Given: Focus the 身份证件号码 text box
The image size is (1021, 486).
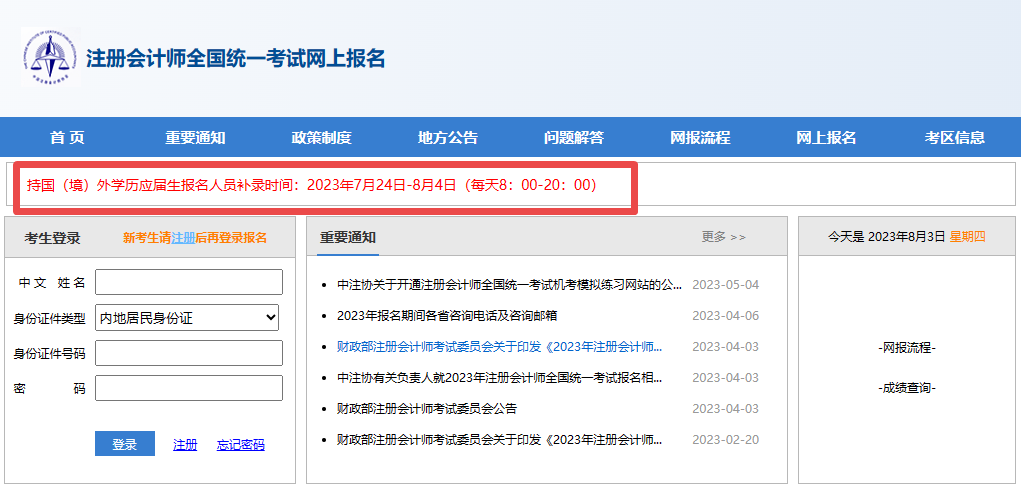Looking at the screenshot, I should (188, 353).
